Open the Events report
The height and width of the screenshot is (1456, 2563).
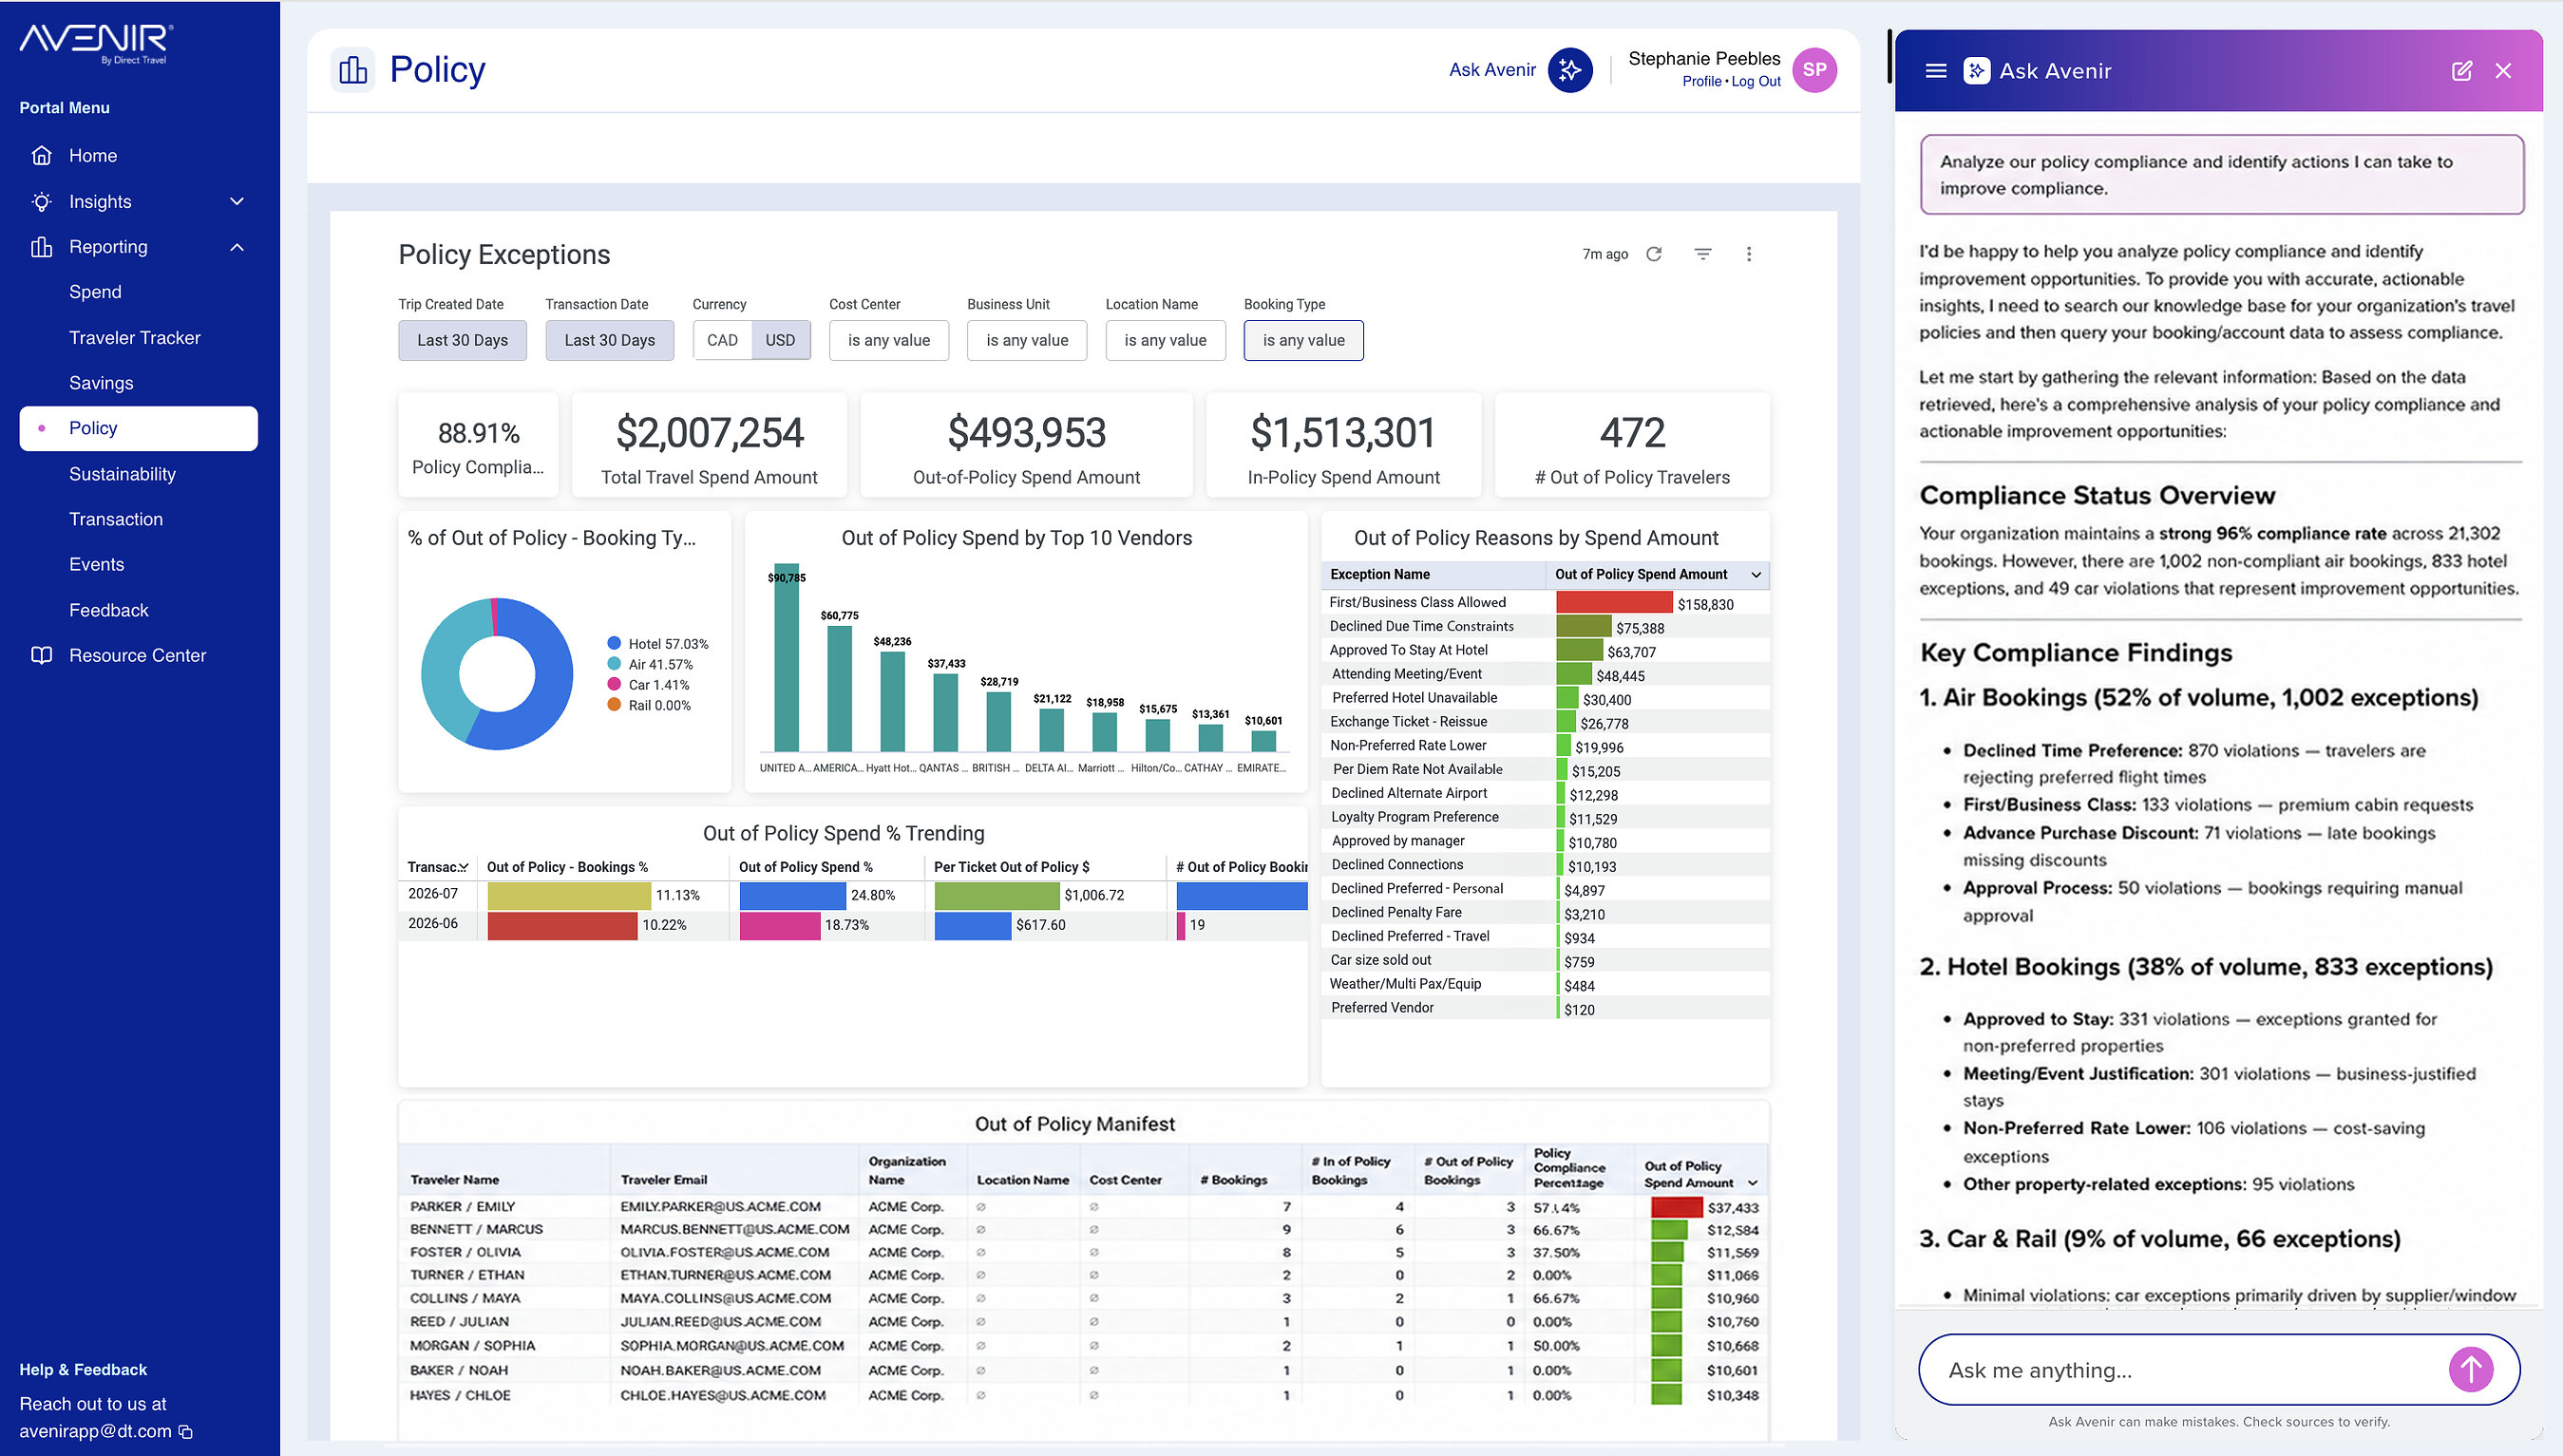pos(96,564)
